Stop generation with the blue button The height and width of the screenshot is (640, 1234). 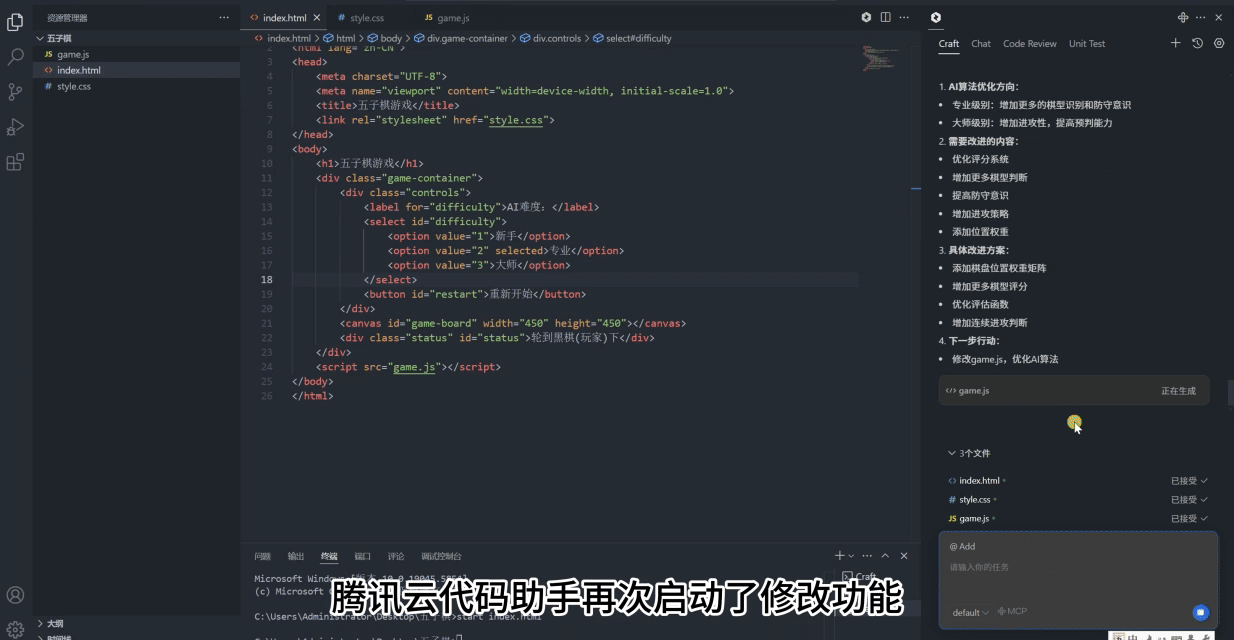tap(1201, 612)
